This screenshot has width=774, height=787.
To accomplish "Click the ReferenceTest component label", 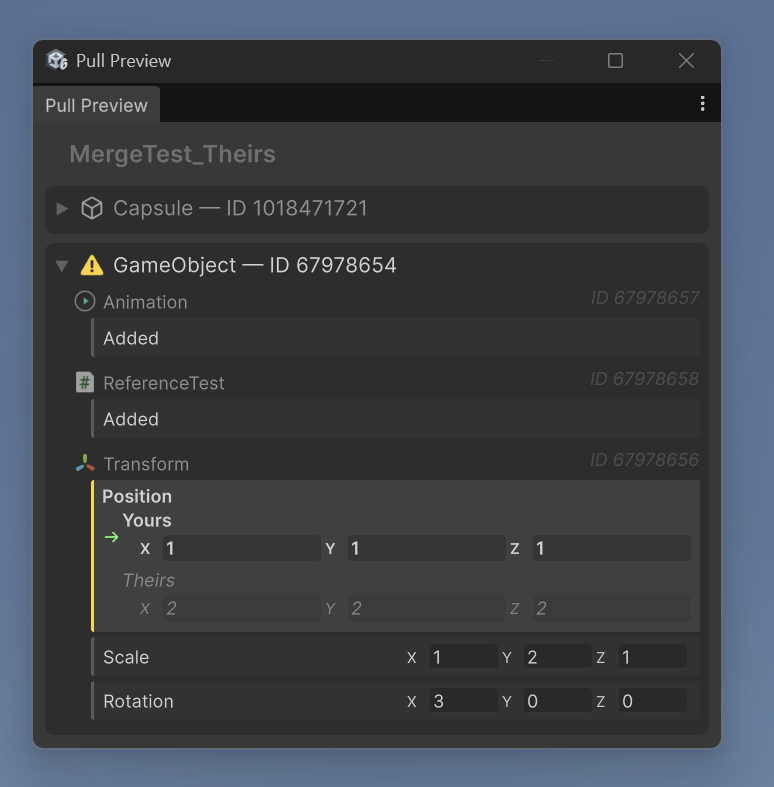I will click(x=164, y=383).
